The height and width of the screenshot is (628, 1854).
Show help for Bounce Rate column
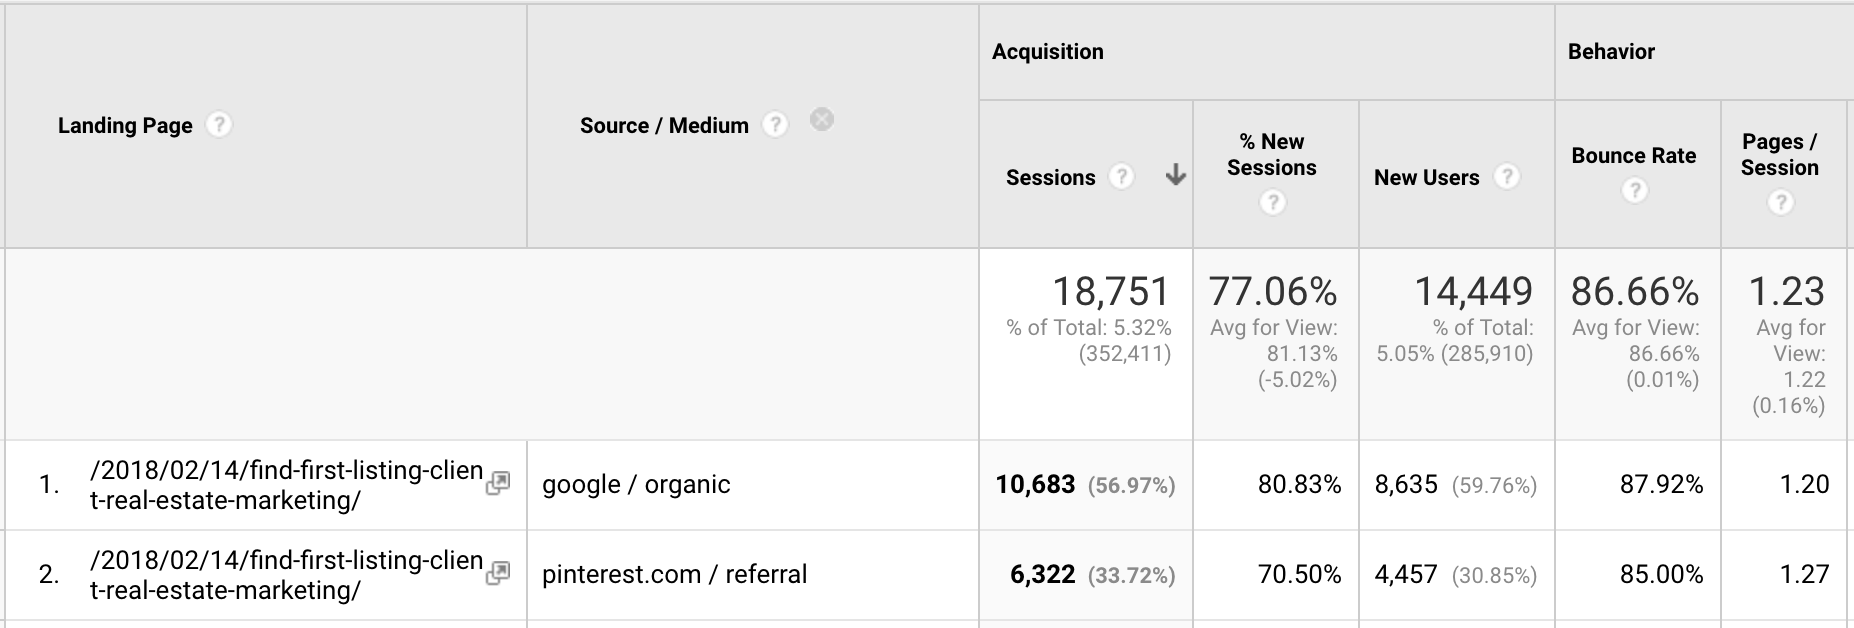[x=1634, y=190]
